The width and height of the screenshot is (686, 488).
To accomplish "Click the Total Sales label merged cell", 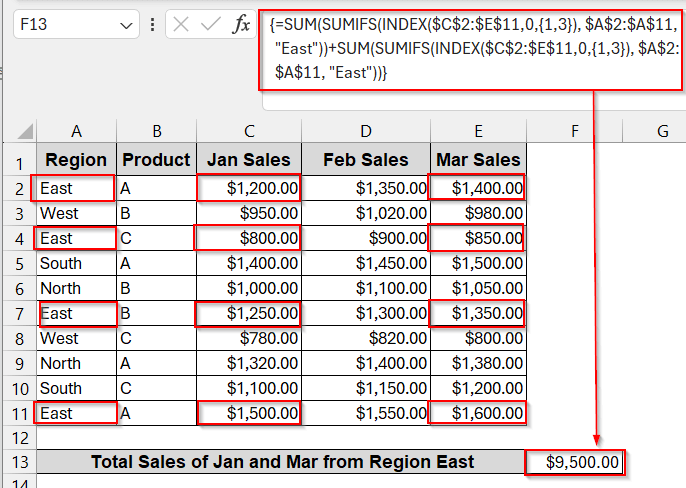I will [281, 462].
